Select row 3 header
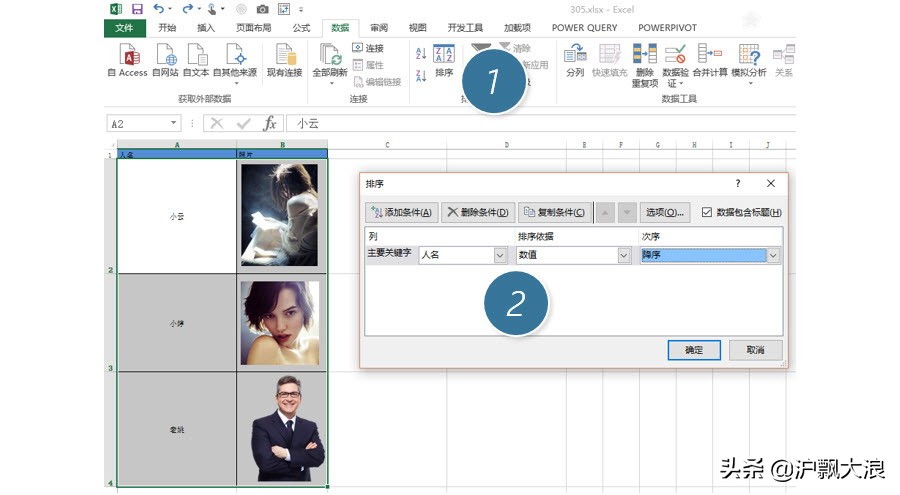Image resolution: width=900 pixels, height=495 pixels. (x=110, y=323)
